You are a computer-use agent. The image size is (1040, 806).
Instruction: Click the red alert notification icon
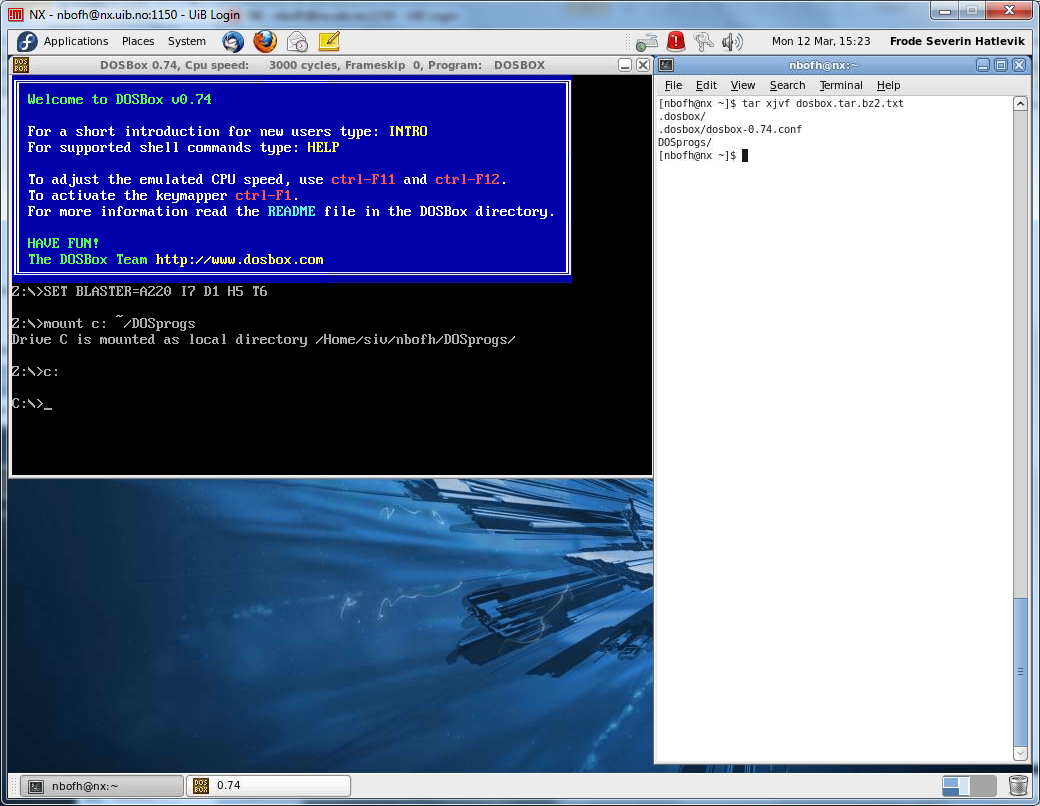[x=676, y=41]
